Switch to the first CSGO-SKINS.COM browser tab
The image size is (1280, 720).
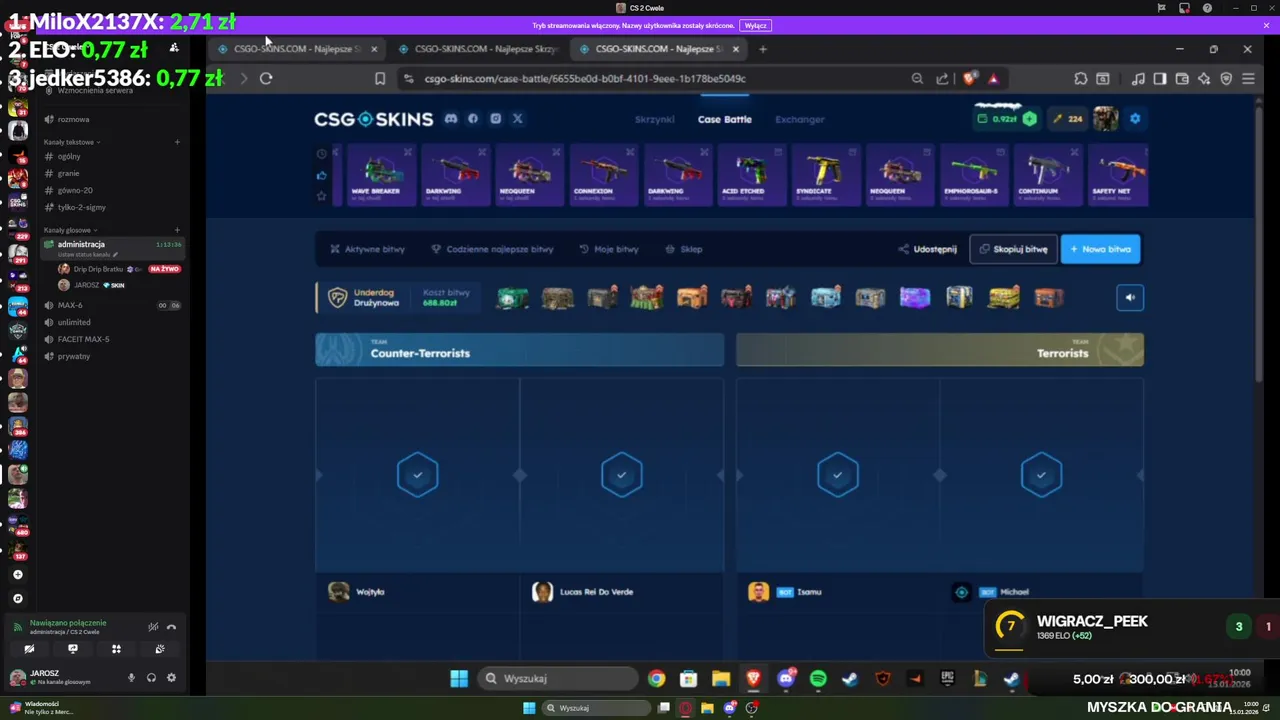point(298,48)
